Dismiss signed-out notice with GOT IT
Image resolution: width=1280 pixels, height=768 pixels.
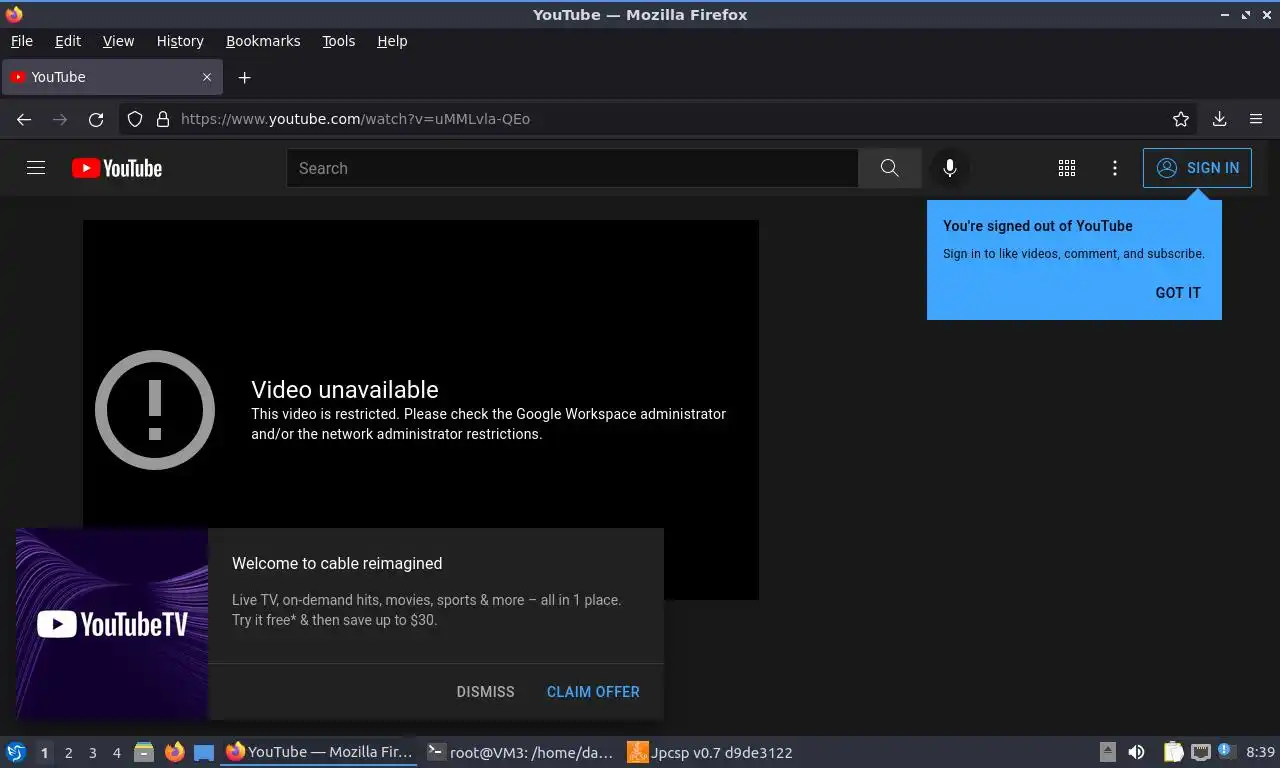point(1178,293)
